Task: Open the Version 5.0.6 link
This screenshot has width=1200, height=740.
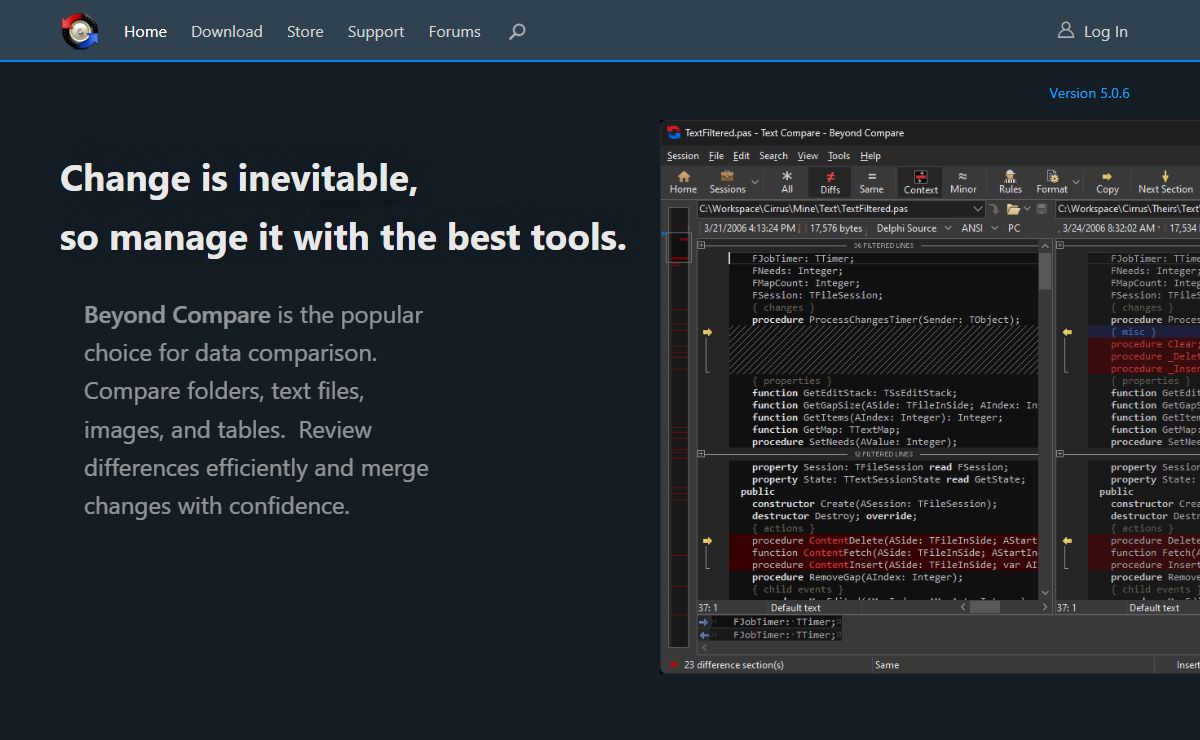Action: pos(1089,93)
